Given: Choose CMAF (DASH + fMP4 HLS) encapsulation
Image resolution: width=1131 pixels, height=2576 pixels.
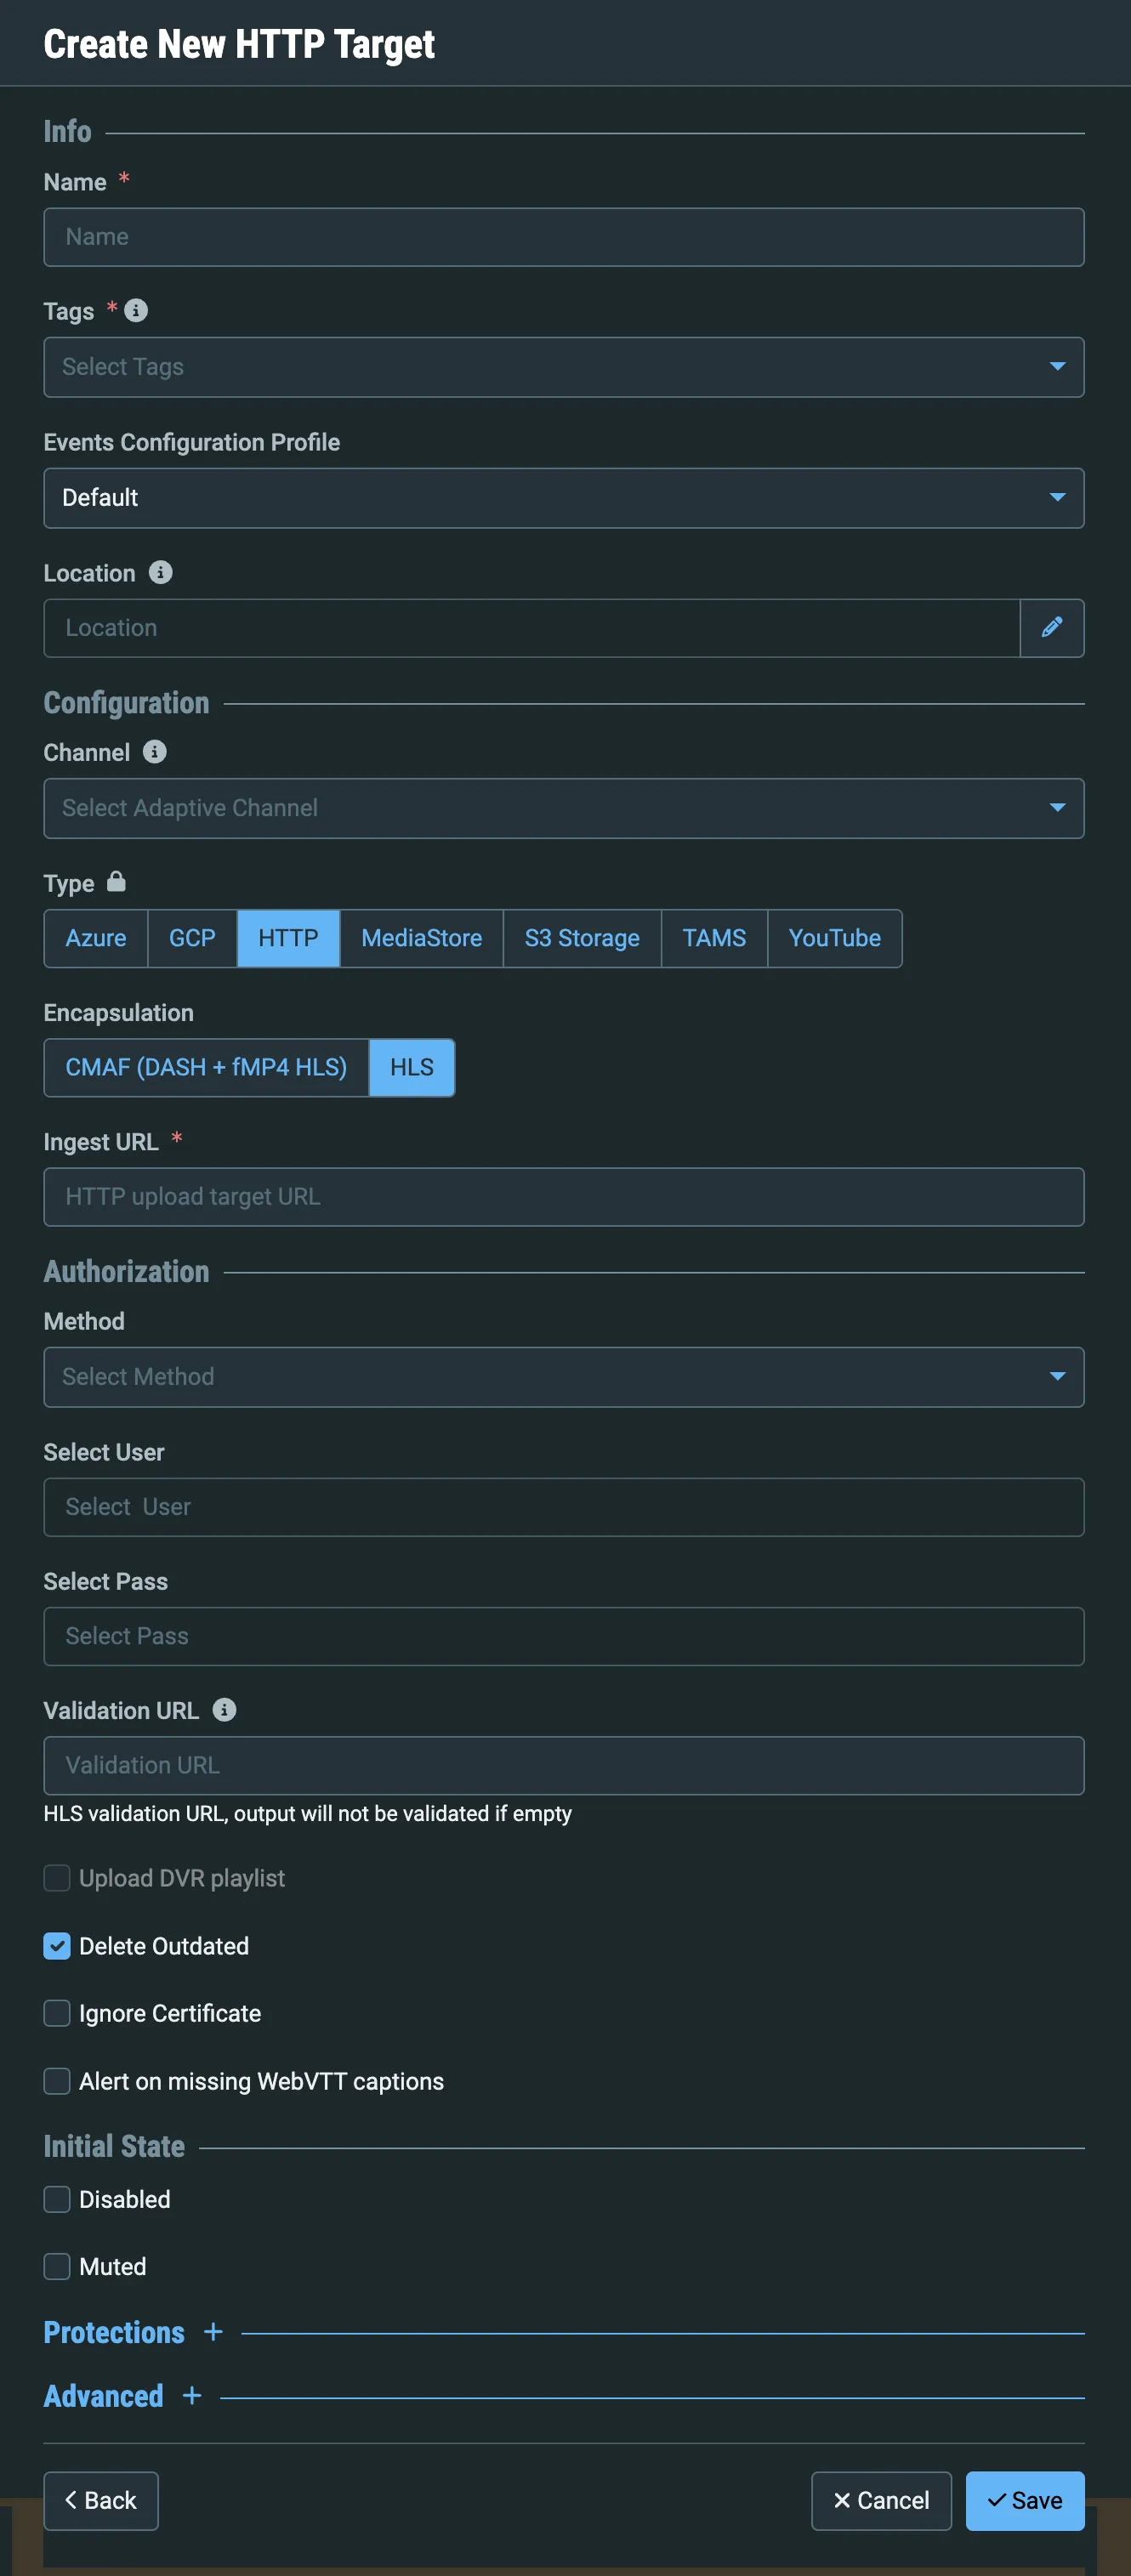Looking at the screenshot, I should [x=206, y=1068].
